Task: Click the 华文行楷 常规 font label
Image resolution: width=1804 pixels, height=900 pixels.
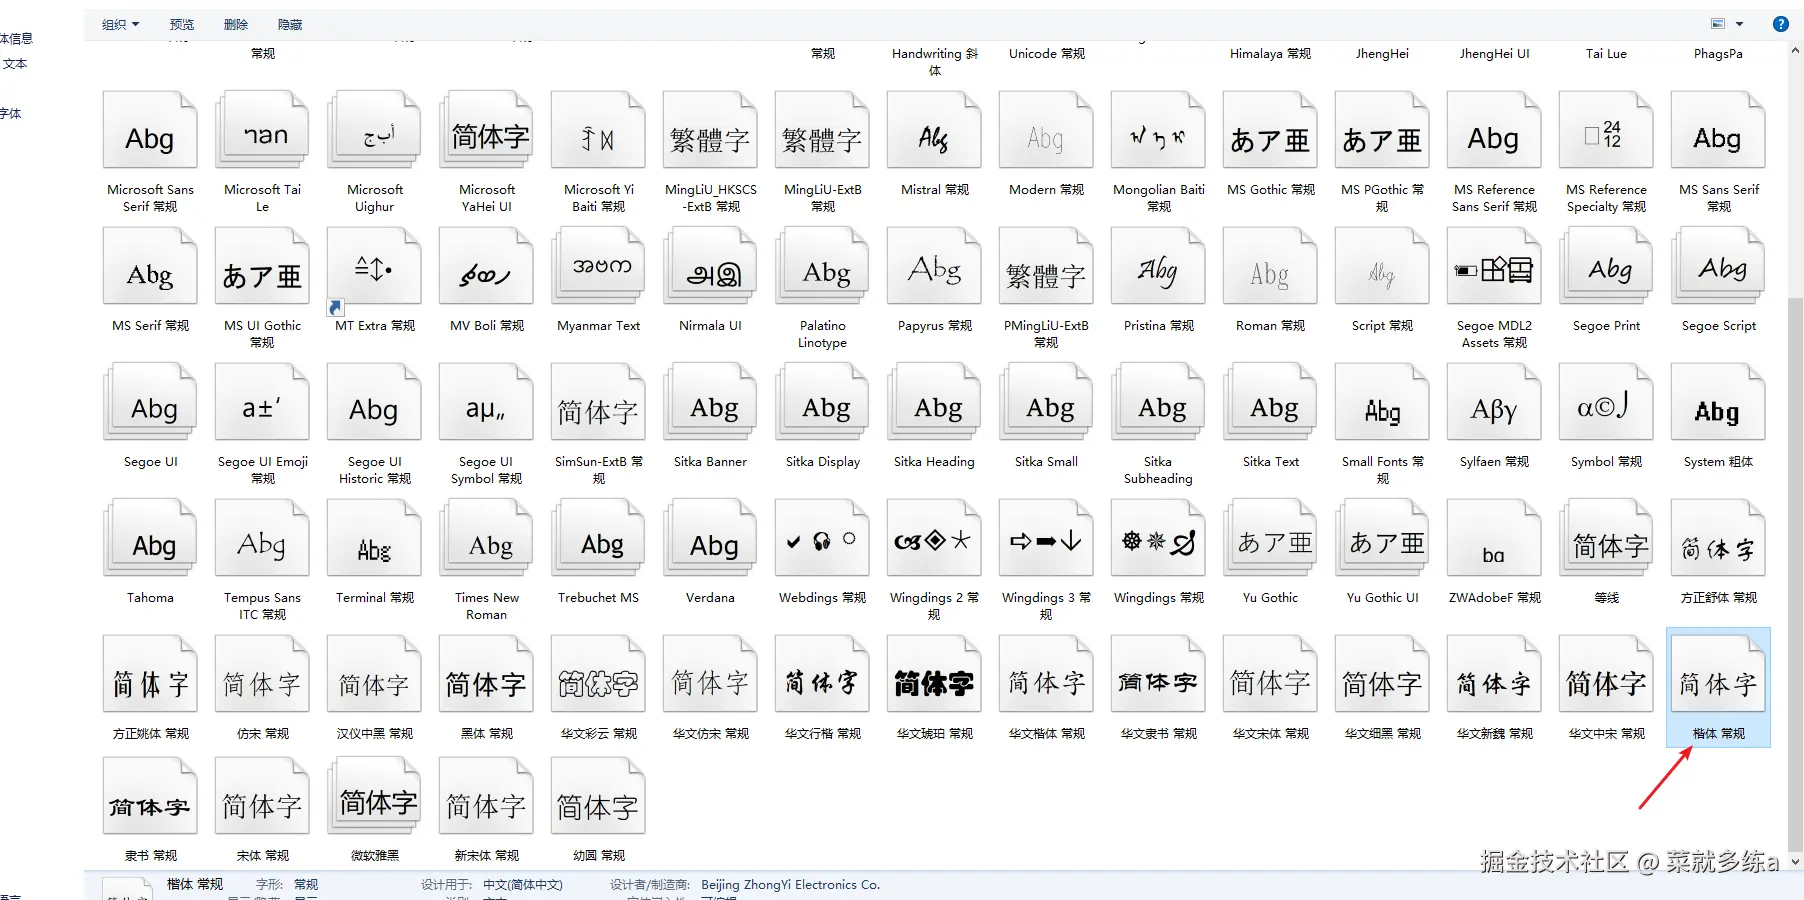Action: (822, 734)
